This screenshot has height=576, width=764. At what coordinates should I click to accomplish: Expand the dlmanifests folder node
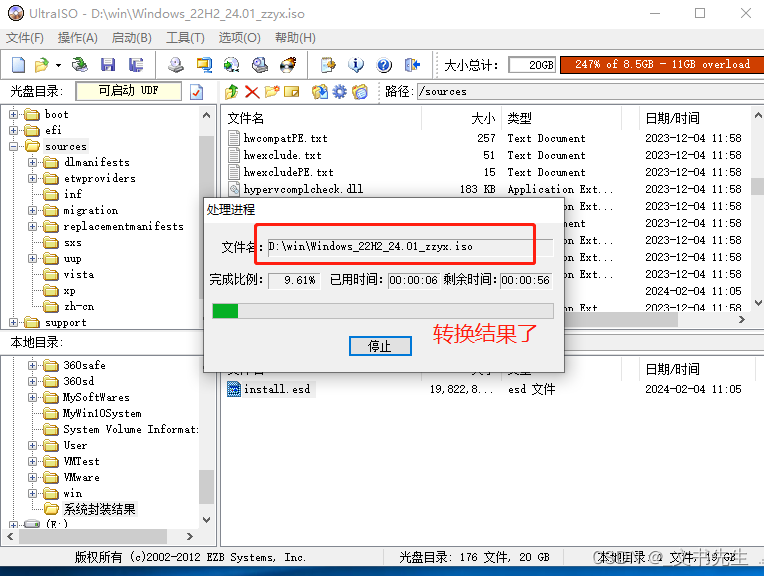32,162
